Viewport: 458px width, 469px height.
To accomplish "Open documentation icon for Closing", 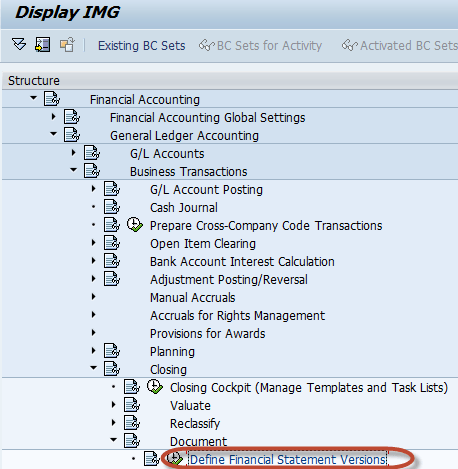I will 112,369.
